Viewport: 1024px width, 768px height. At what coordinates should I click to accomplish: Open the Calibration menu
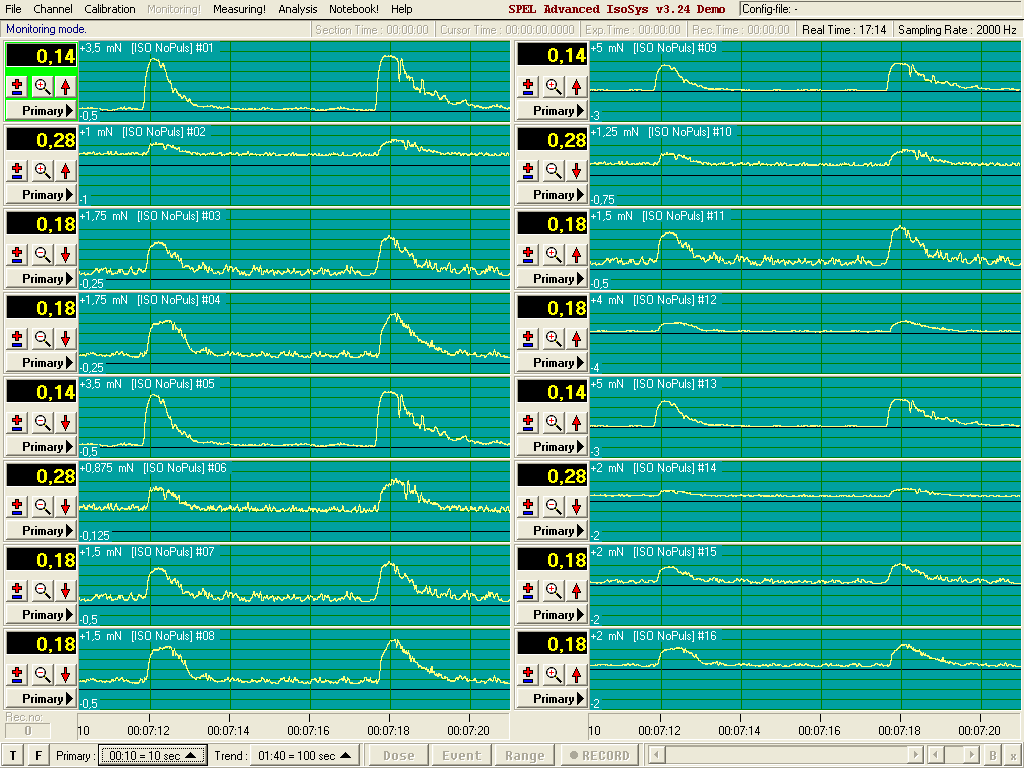[110, 9]
